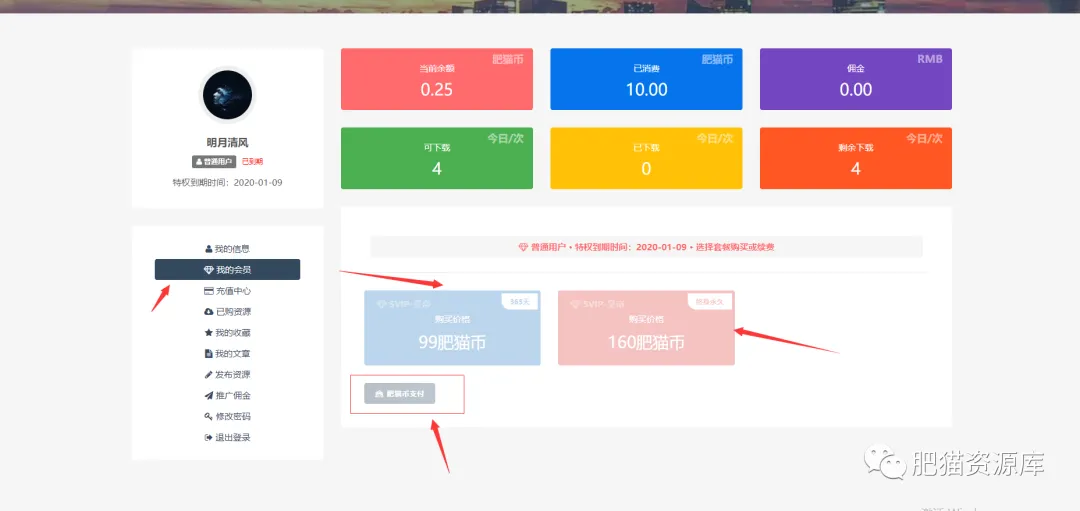Screen dimensions: 1080x511
Task: Click the pencil icon for 发布资源
Action: (209, 375)
